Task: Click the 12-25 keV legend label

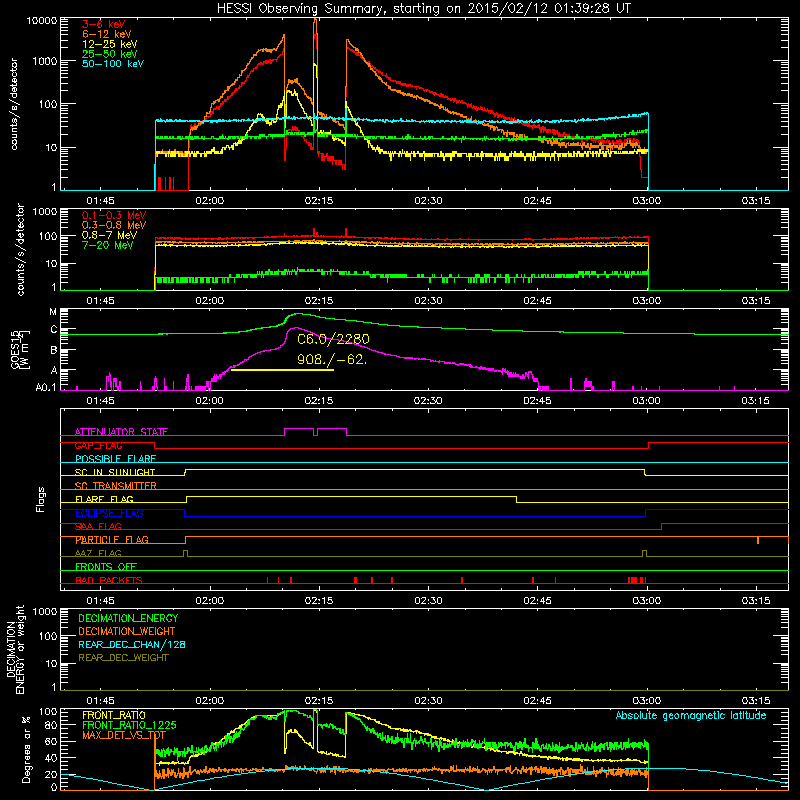Action: tap(110, 44)
